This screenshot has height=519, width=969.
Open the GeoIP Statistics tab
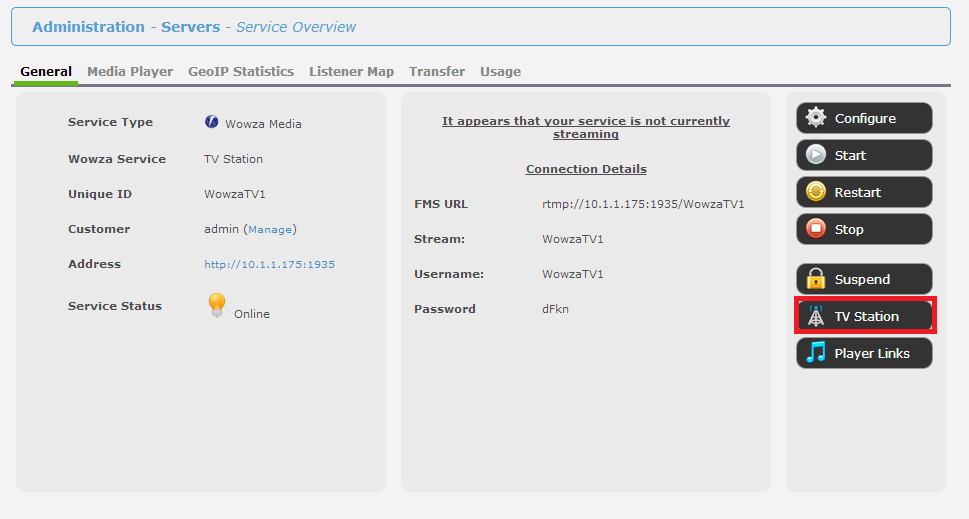[241, 72]
